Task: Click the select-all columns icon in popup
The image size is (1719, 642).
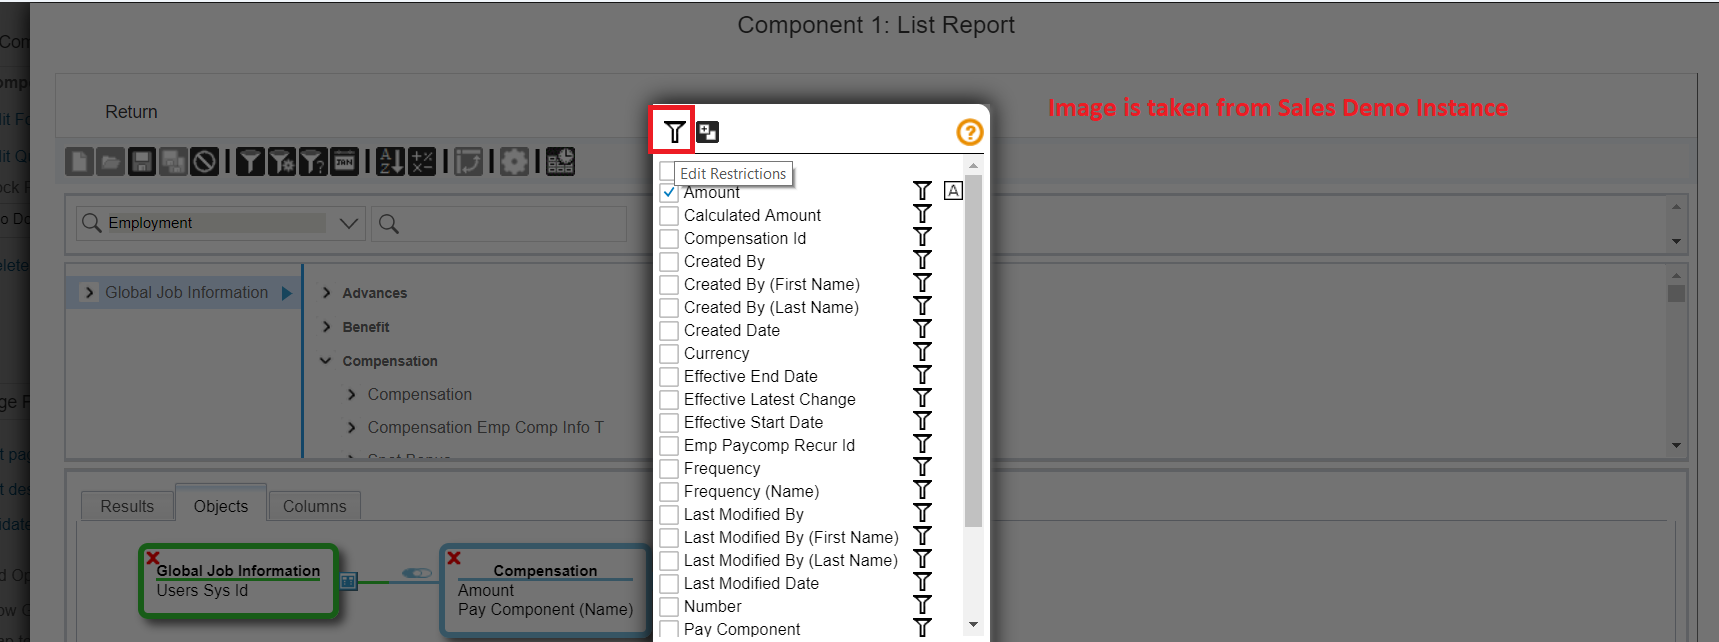Action: [x=708, y=132]
